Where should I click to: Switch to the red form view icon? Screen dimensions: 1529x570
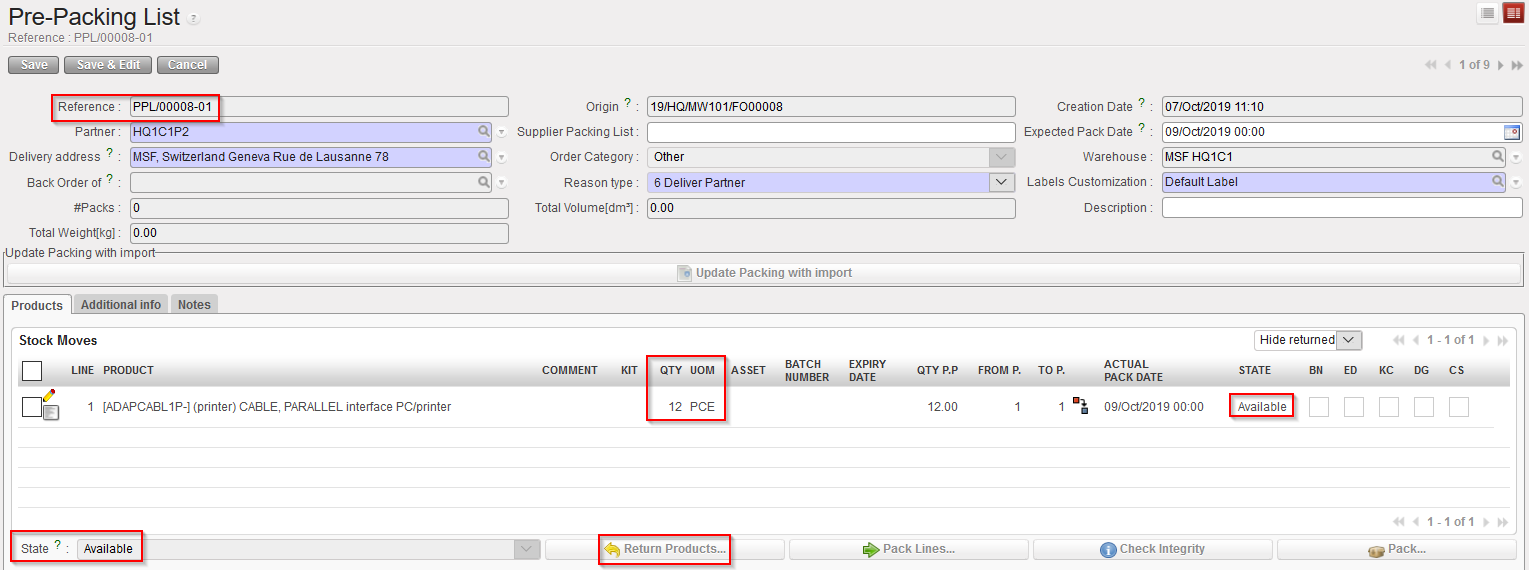pos(1512,13)
